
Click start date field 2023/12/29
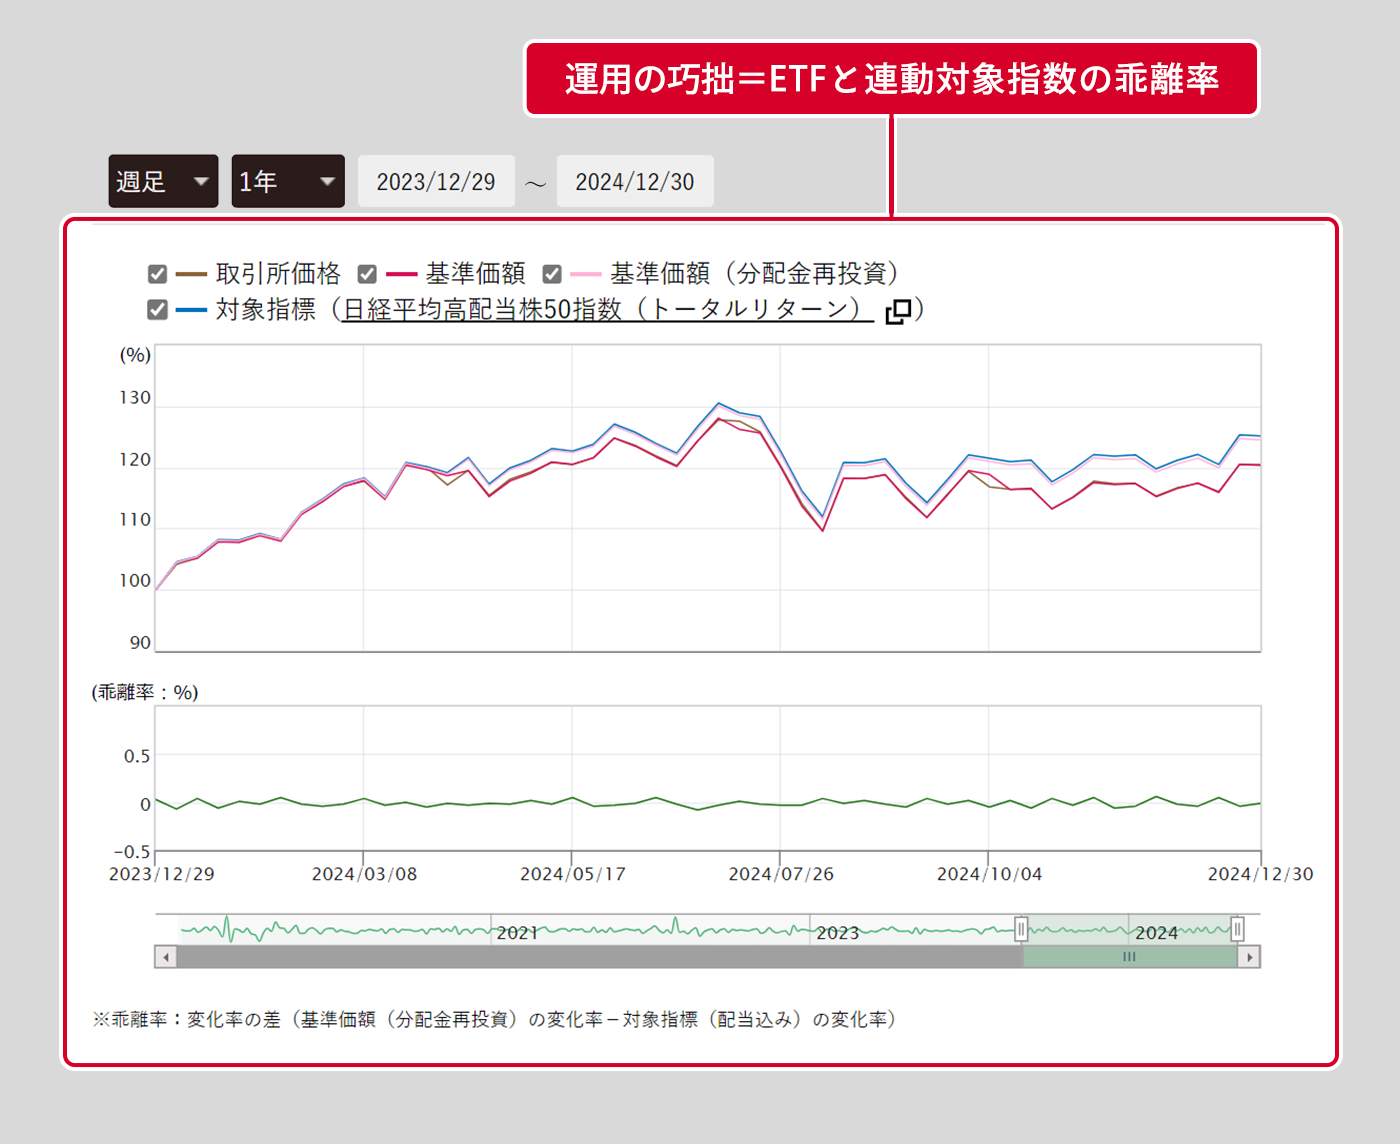click(436, 181)
